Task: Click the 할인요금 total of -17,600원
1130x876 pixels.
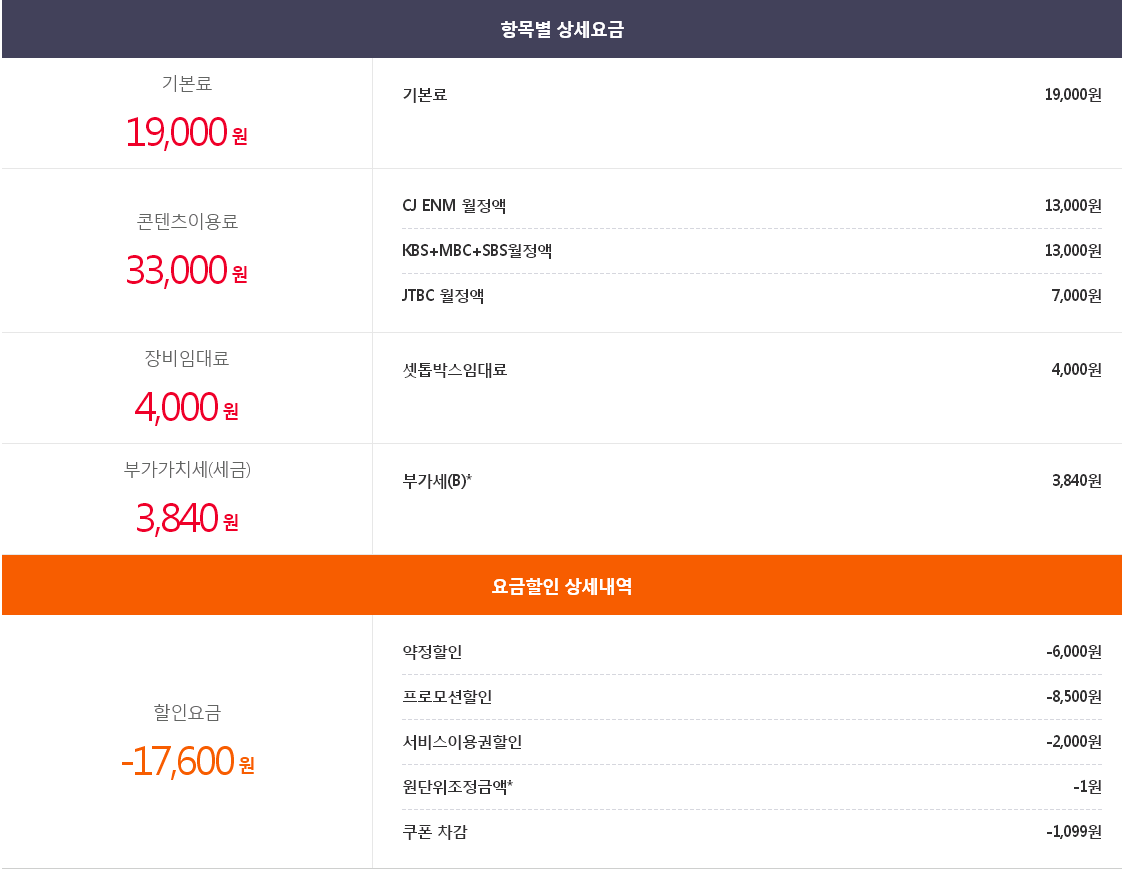Action: (x=187, y=762)
